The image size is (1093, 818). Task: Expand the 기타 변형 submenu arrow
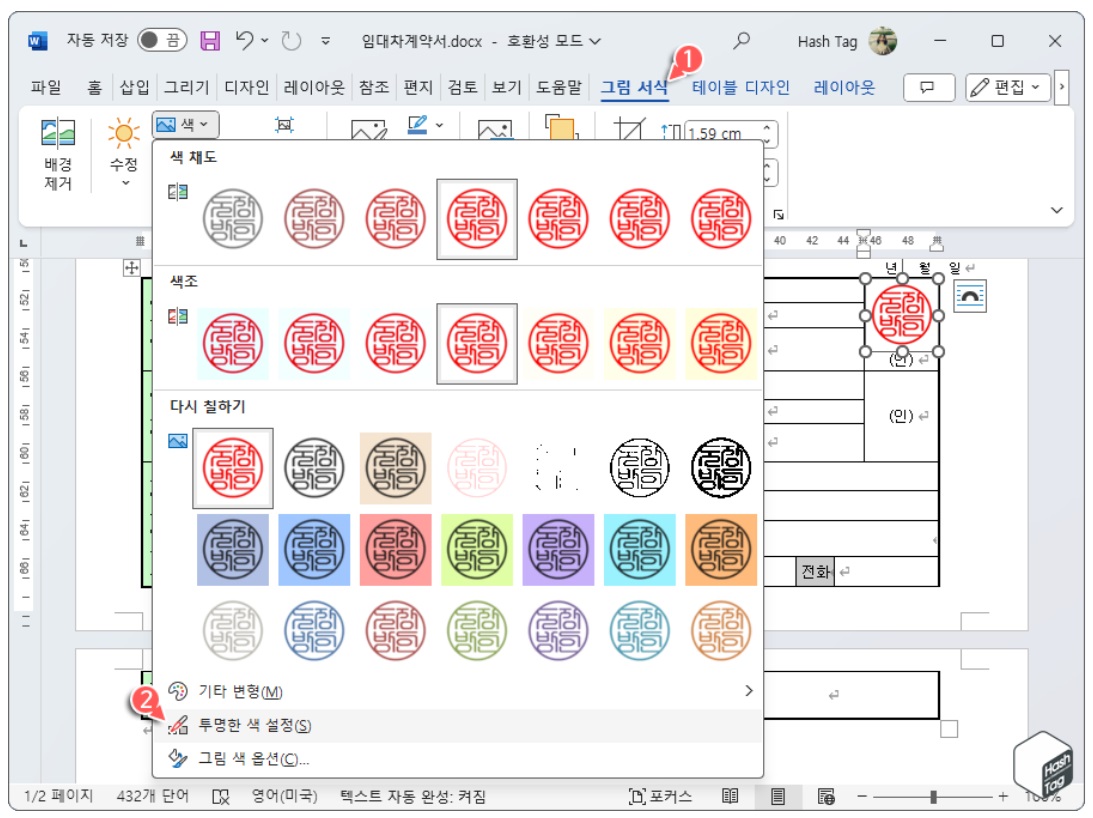click(x=749, y=690)
